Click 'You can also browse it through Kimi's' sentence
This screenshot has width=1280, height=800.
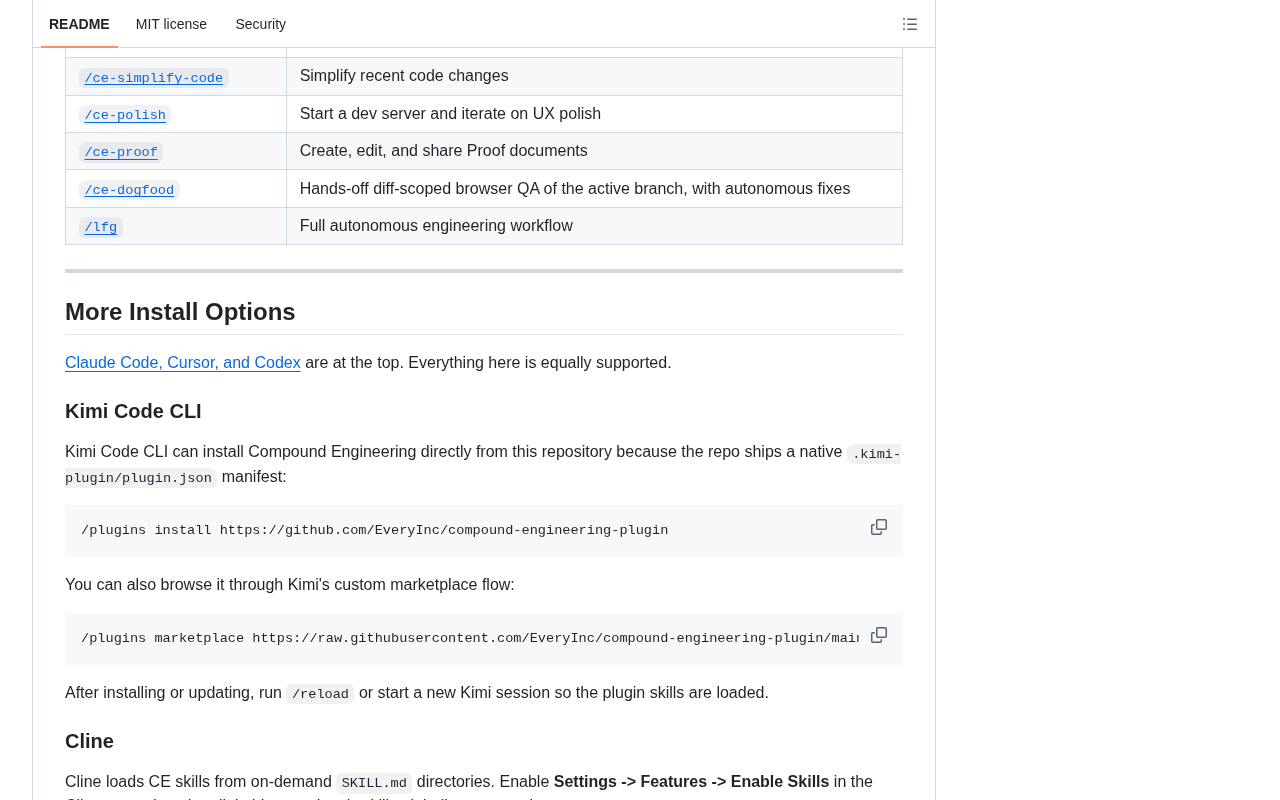tap(290, 585)
